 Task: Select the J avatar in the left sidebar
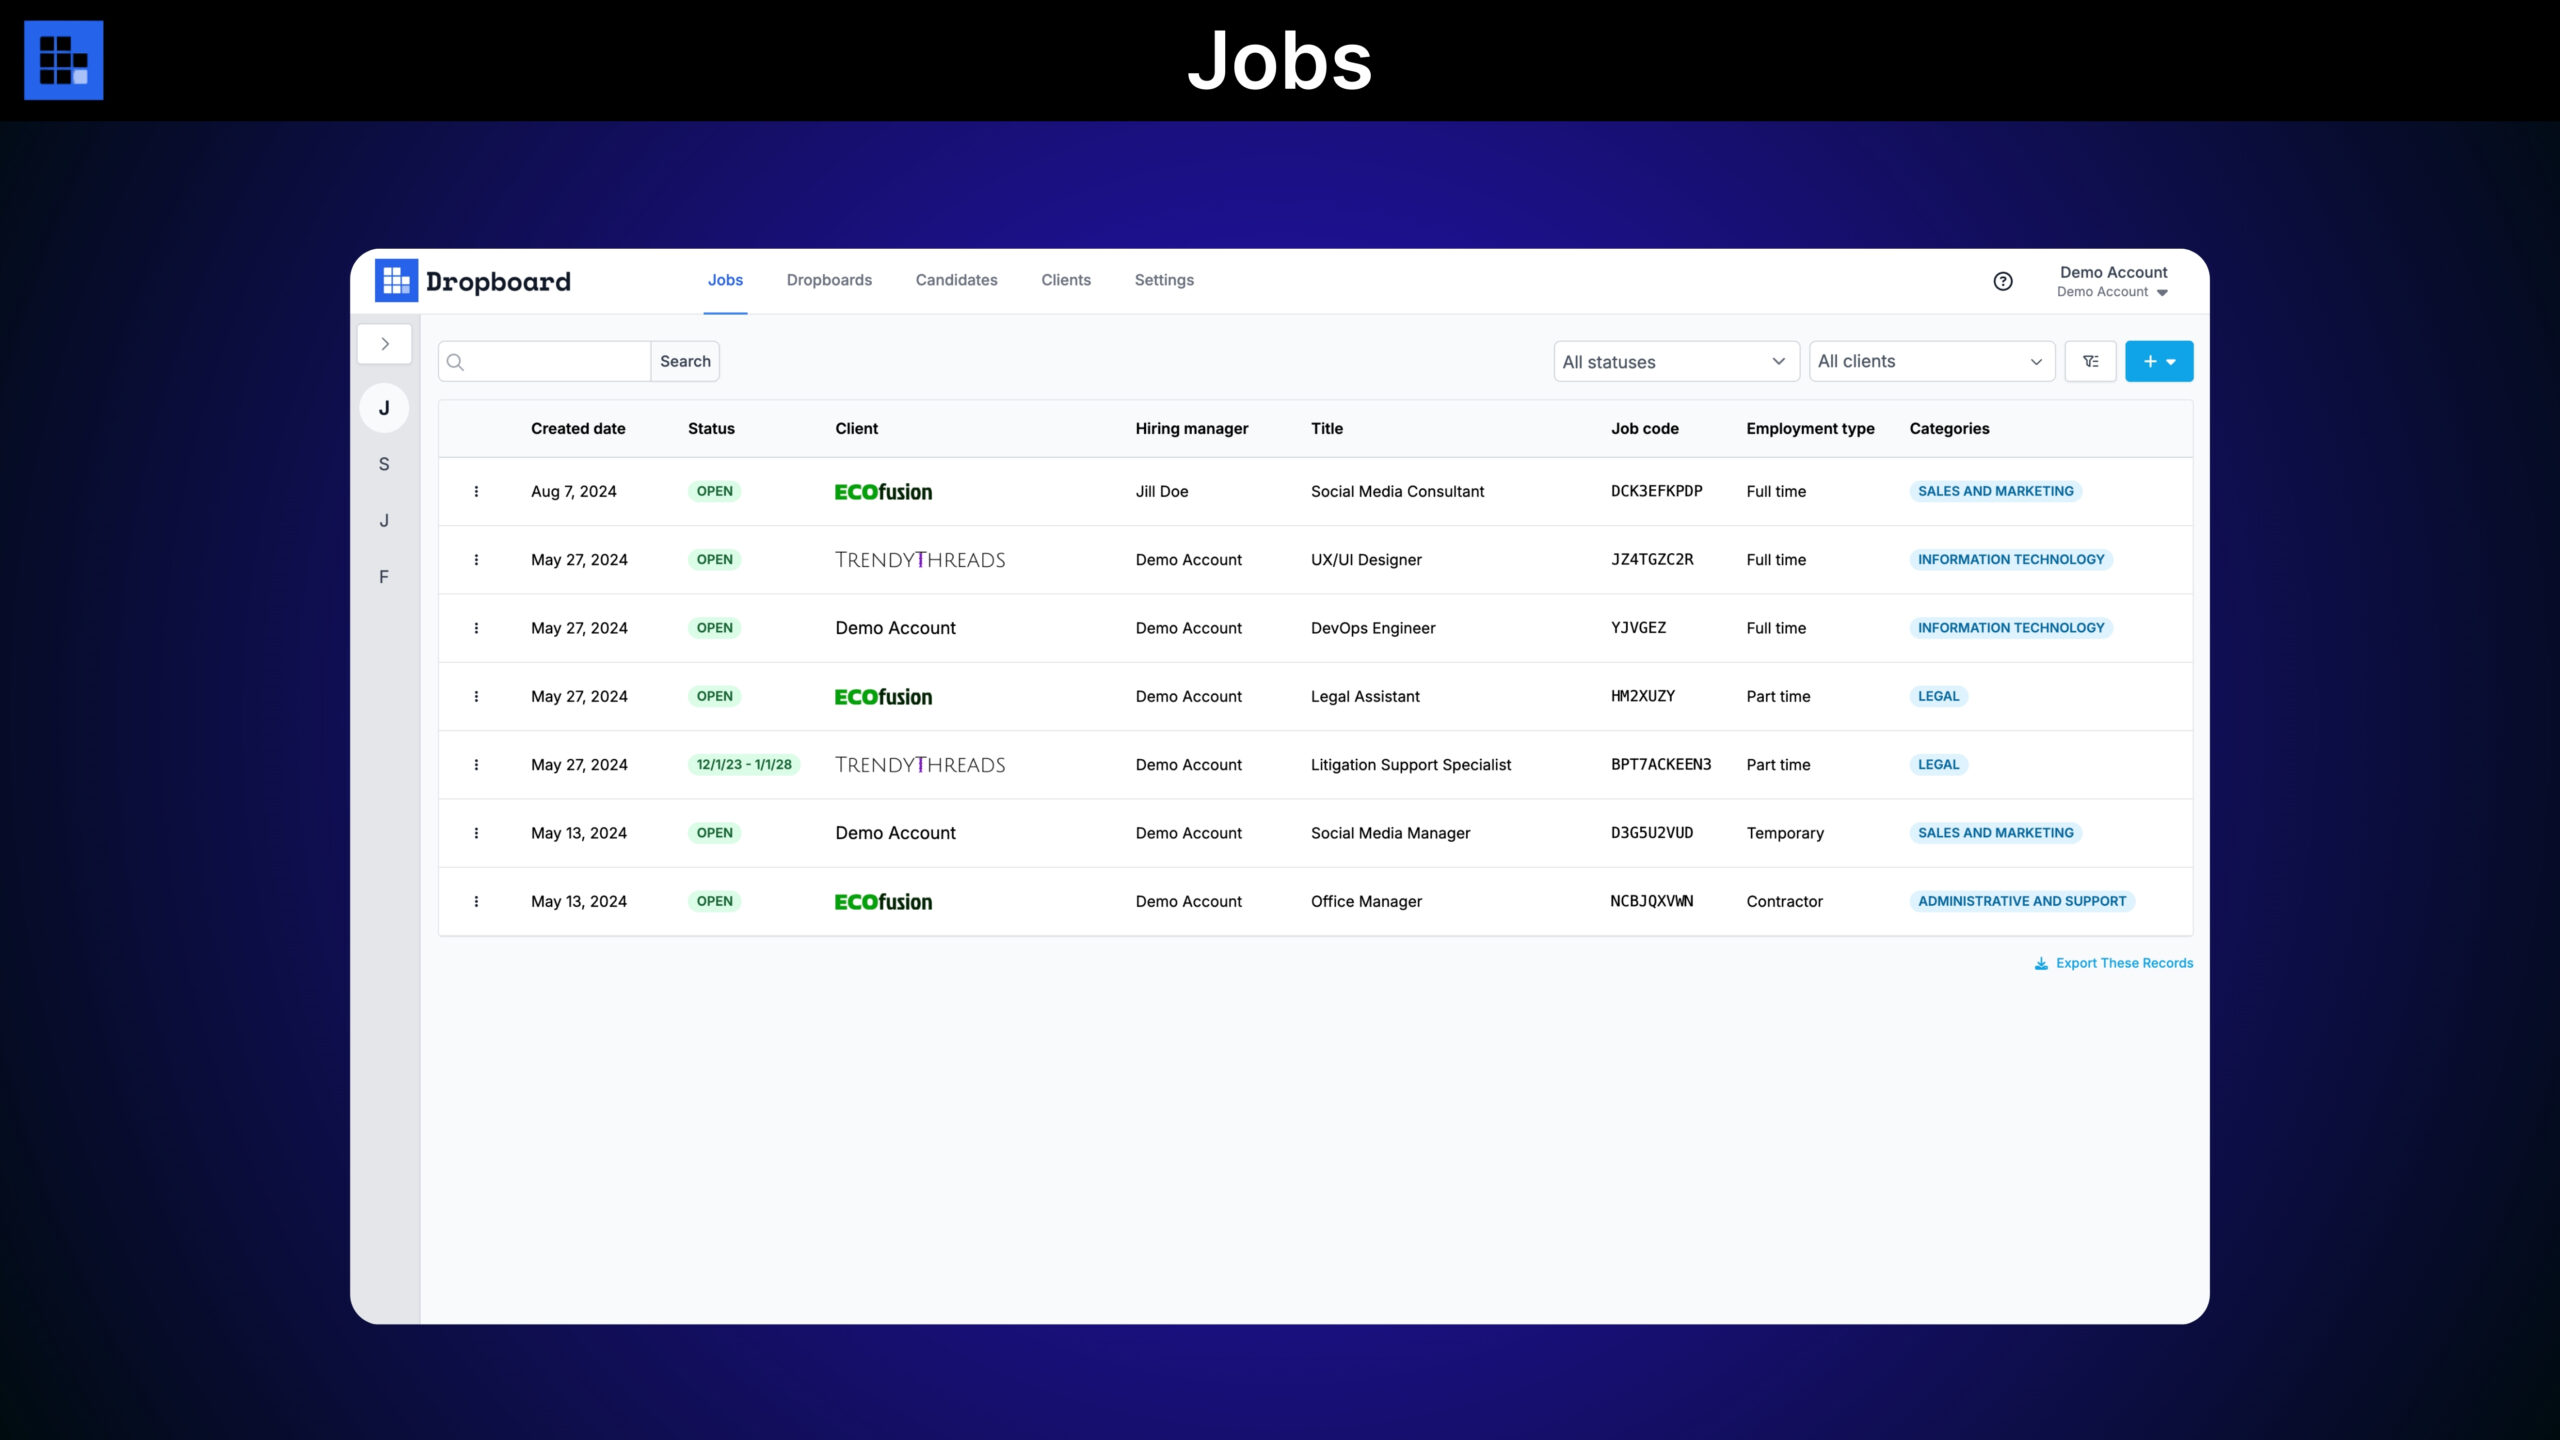coord(384,407)
